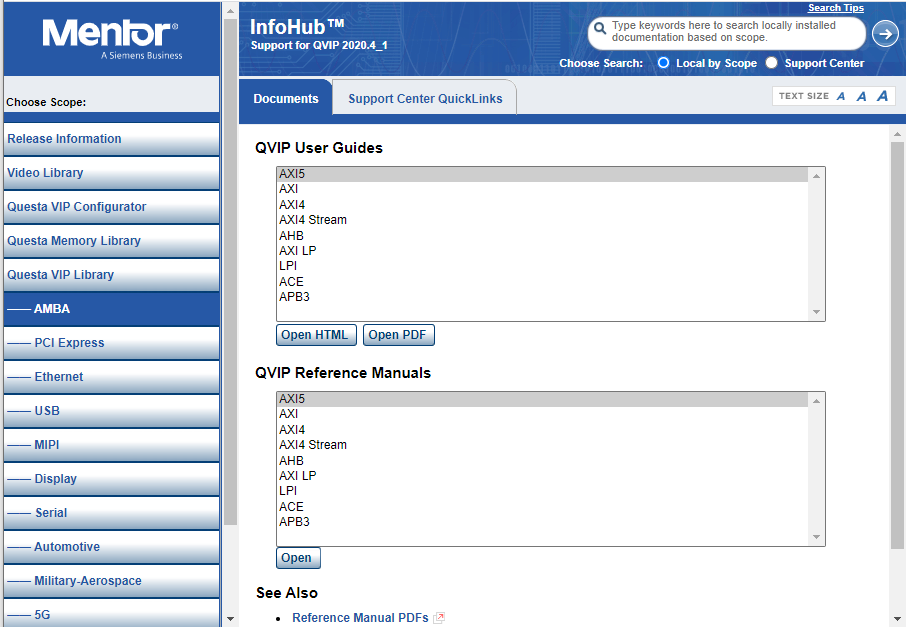Select APB3 in Reference Manuals list
906x627 pixels.
pos(543,522)
